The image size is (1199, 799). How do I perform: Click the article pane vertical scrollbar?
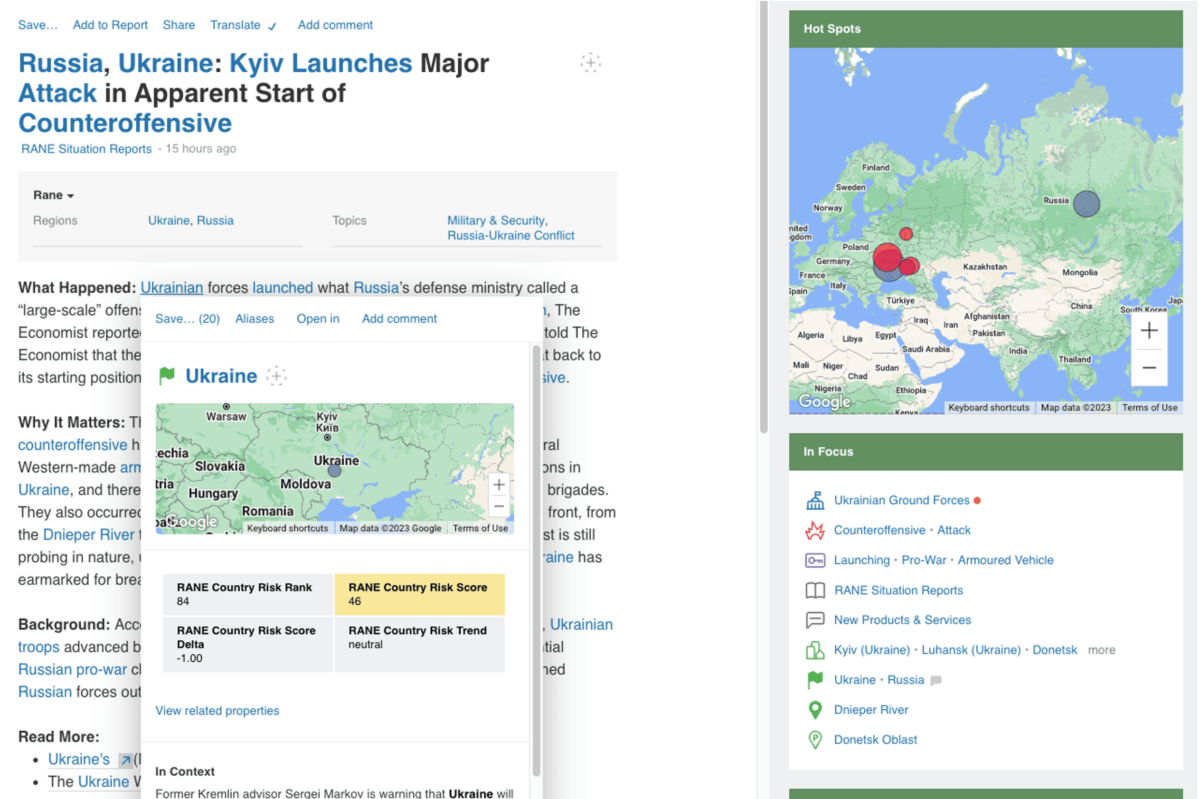pyautogui.click(x=763, y=218)
